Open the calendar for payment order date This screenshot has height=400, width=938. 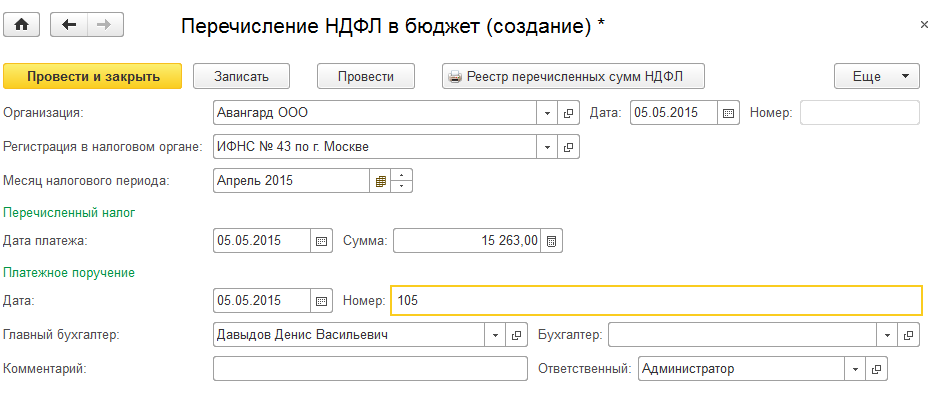pyautogui.click(x=322, y=301)
